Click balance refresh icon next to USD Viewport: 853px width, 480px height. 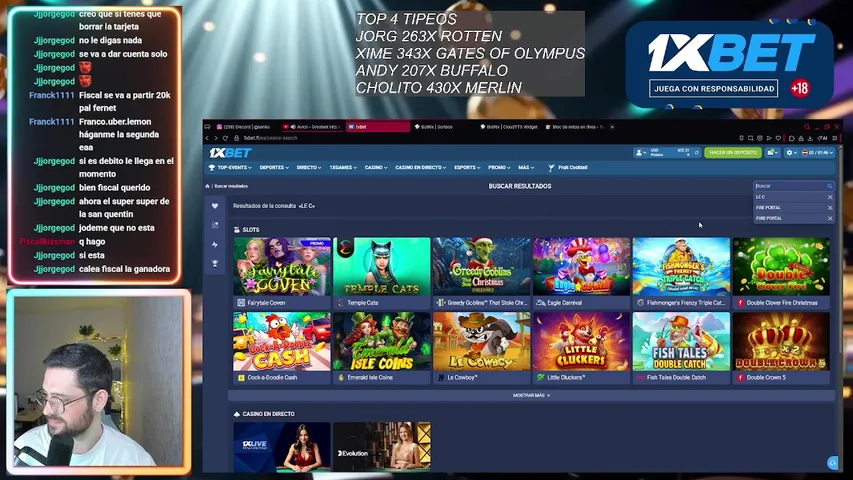[x=696, y=153]
